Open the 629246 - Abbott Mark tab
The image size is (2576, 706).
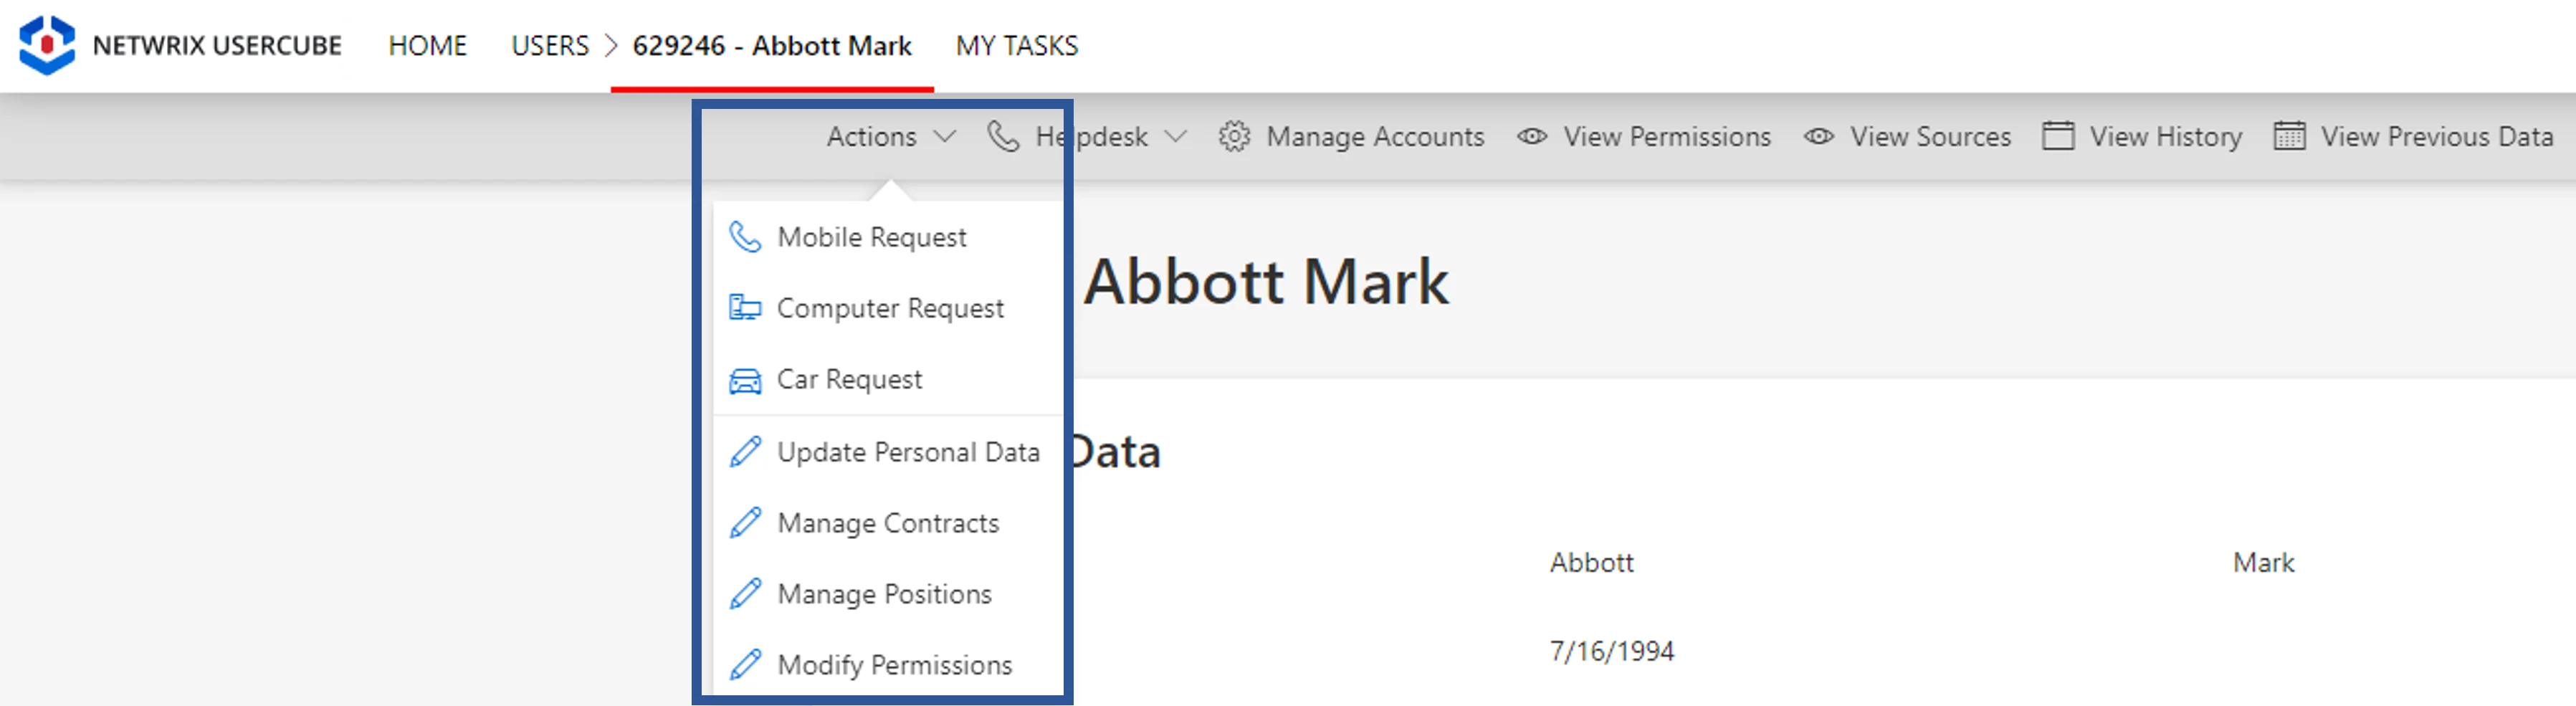tap(772, 46)
